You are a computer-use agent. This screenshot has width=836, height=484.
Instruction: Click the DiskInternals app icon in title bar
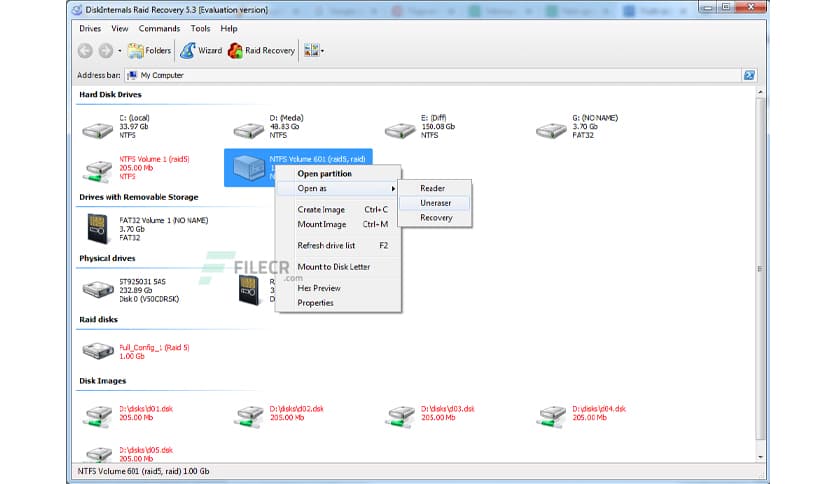coord(77,10)
